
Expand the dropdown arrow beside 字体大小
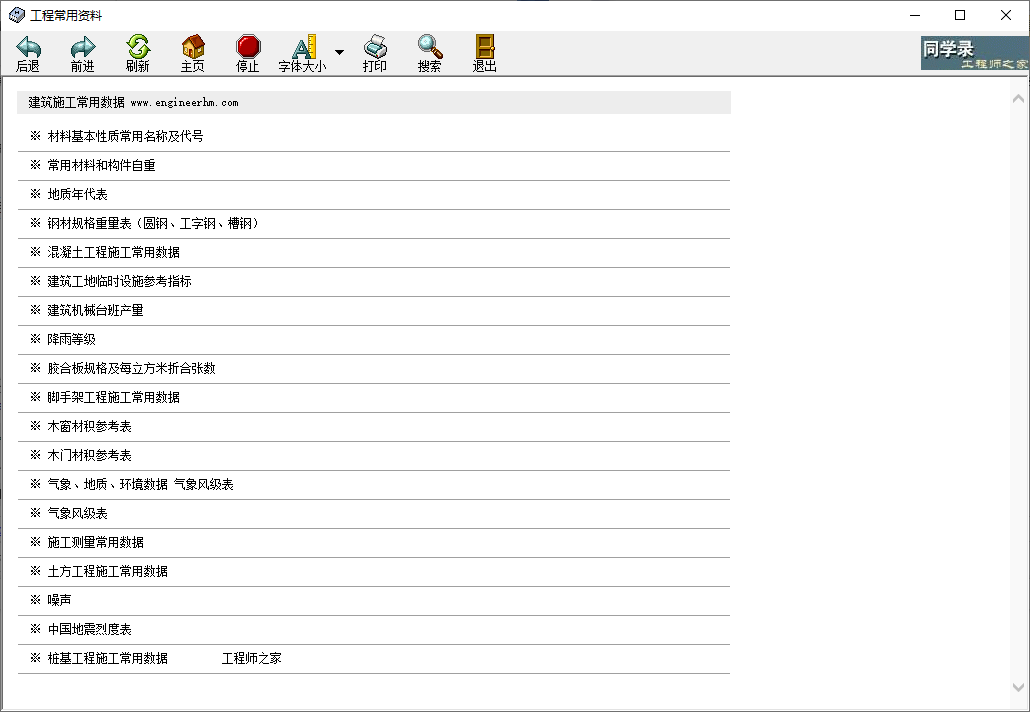(x=339, y=52)
